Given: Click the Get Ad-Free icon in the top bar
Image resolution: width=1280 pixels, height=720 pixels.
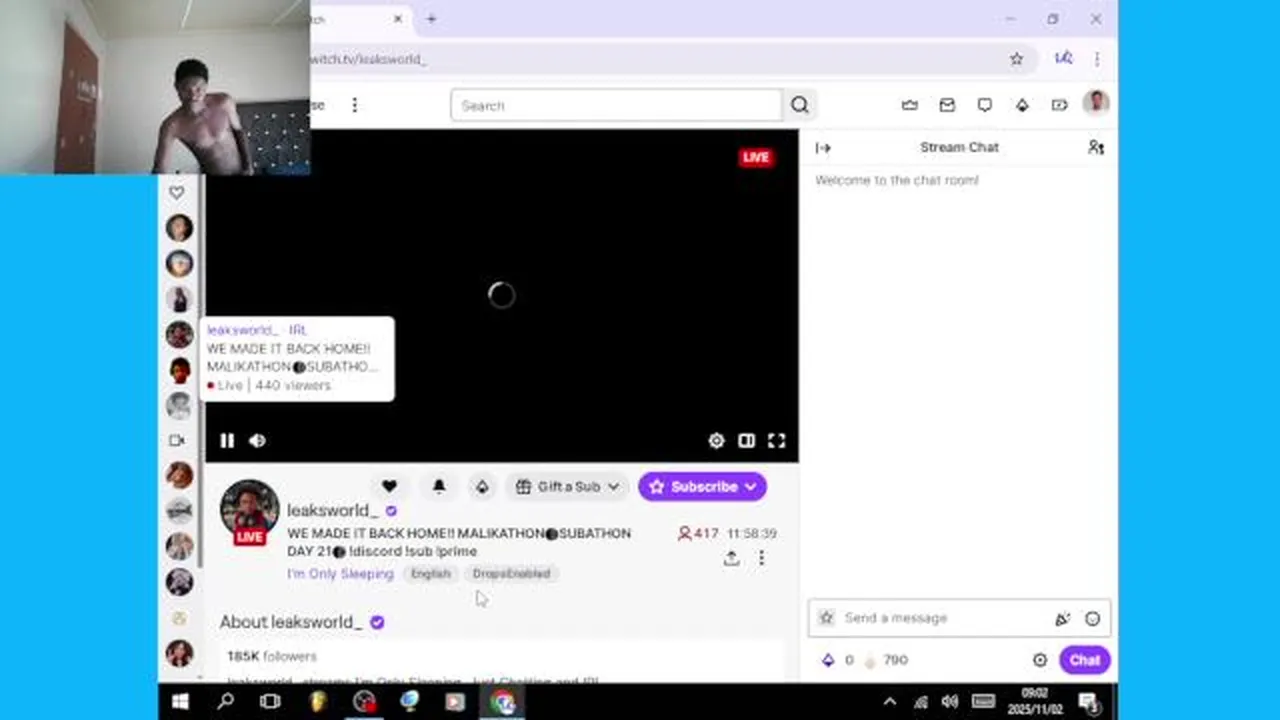Looking at the screenshot, I should click(x=1059, y=105).
